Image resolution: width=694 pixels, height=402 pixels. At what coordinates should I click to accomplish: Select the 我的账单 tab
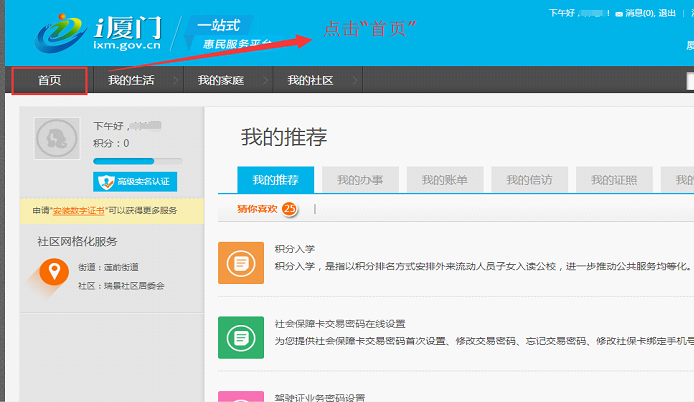click(x=444, y=180)
